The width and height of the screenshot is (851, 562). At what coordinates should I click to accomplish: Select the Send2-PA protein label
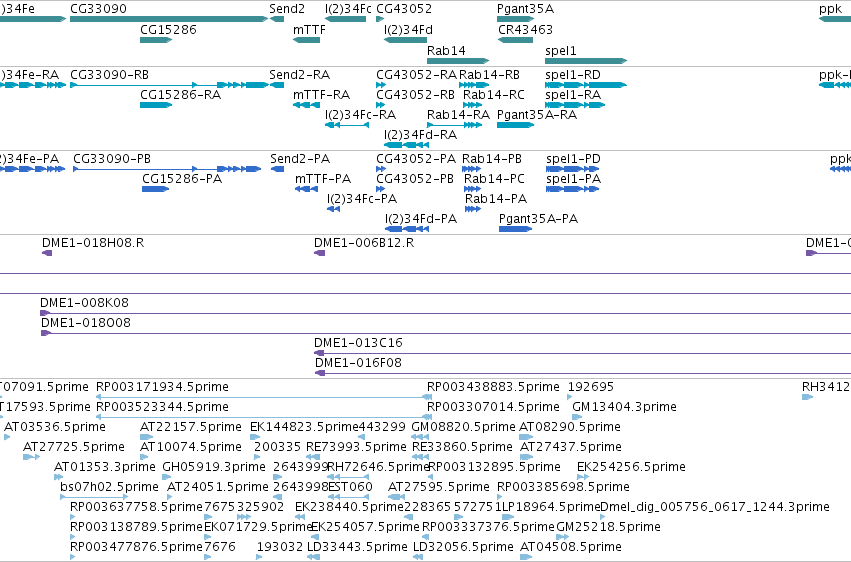click(x=300, y=159)
